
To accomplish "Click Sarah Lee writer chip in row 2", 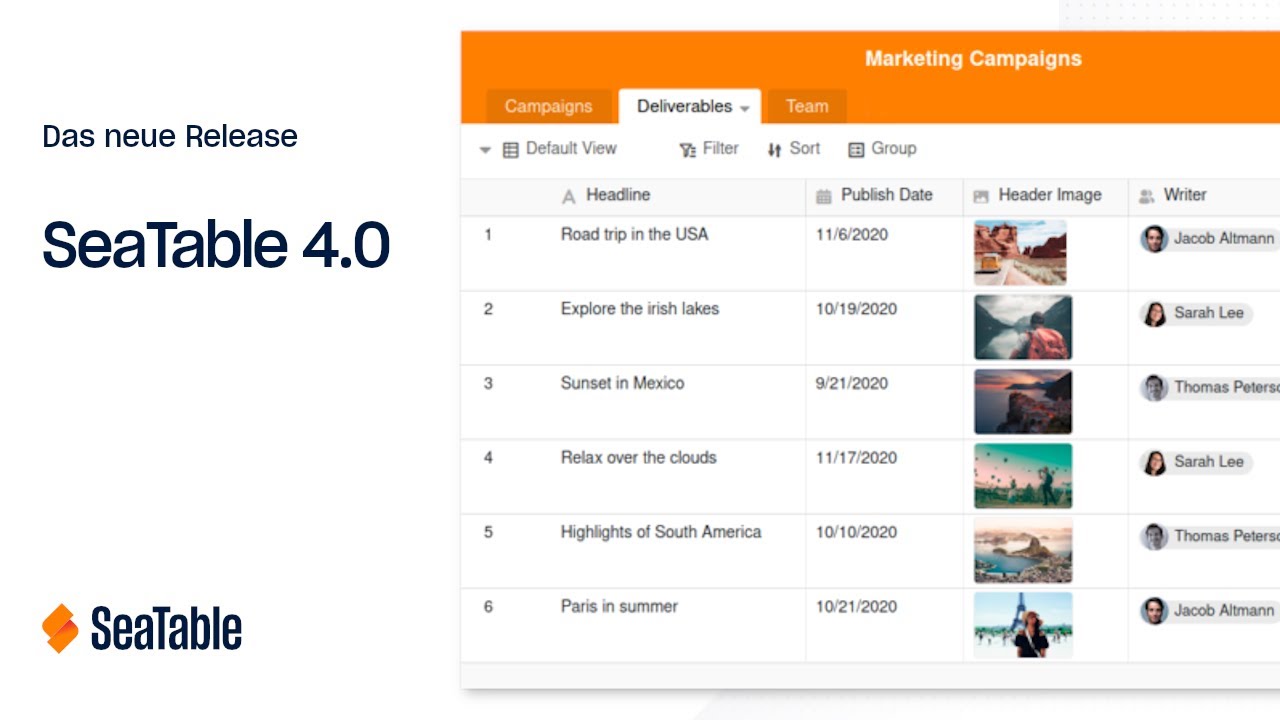I will pos(1196,313).
